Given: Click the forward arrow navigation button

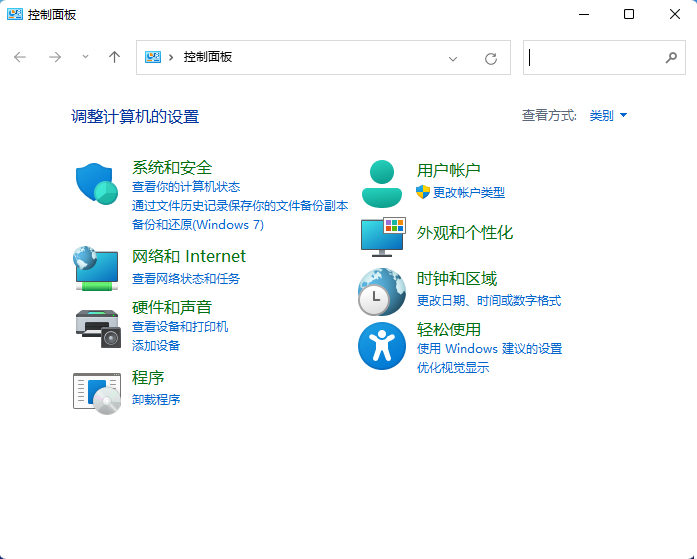Looking at the screenshot, I should click(55, 57).
